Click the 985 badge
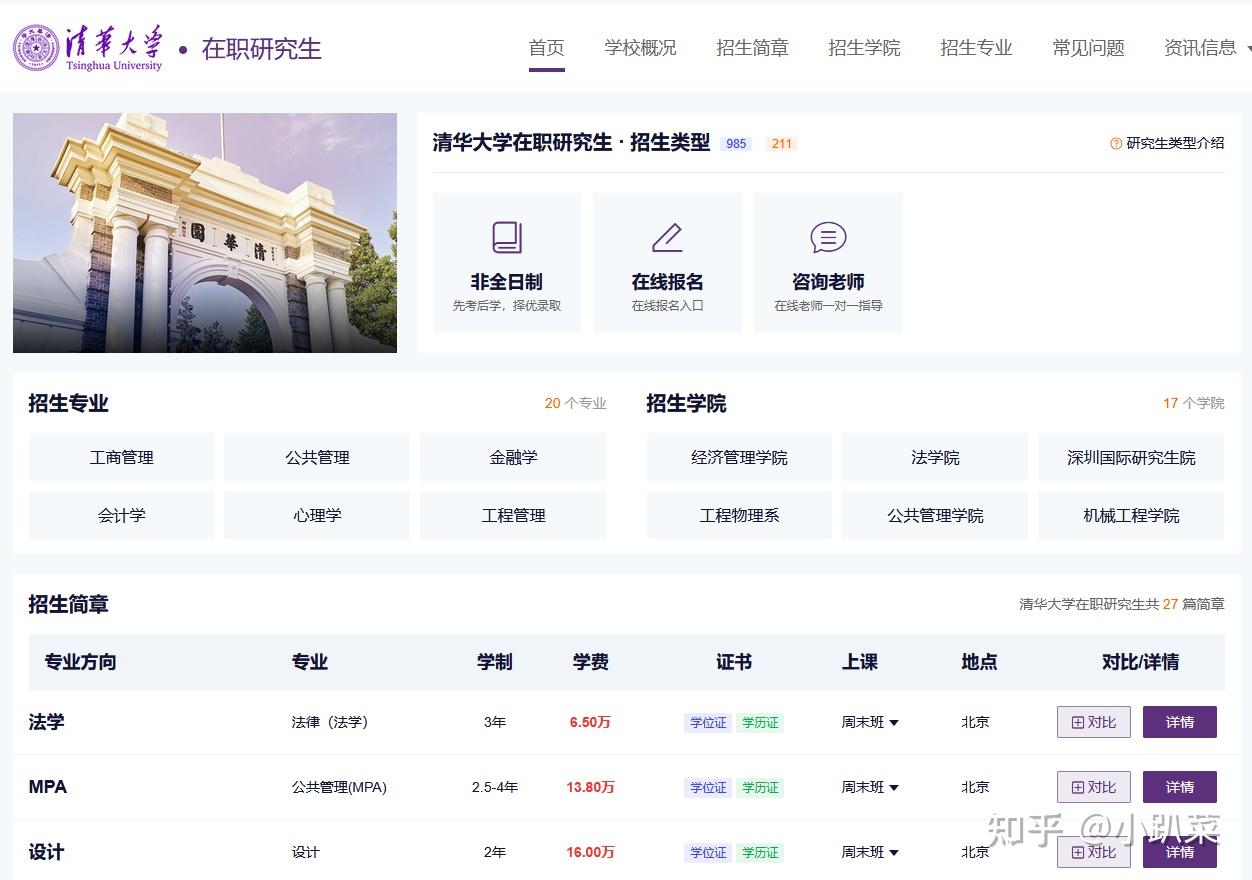Viewport: 1252px width, 880px height. click(x=737, y=144)
